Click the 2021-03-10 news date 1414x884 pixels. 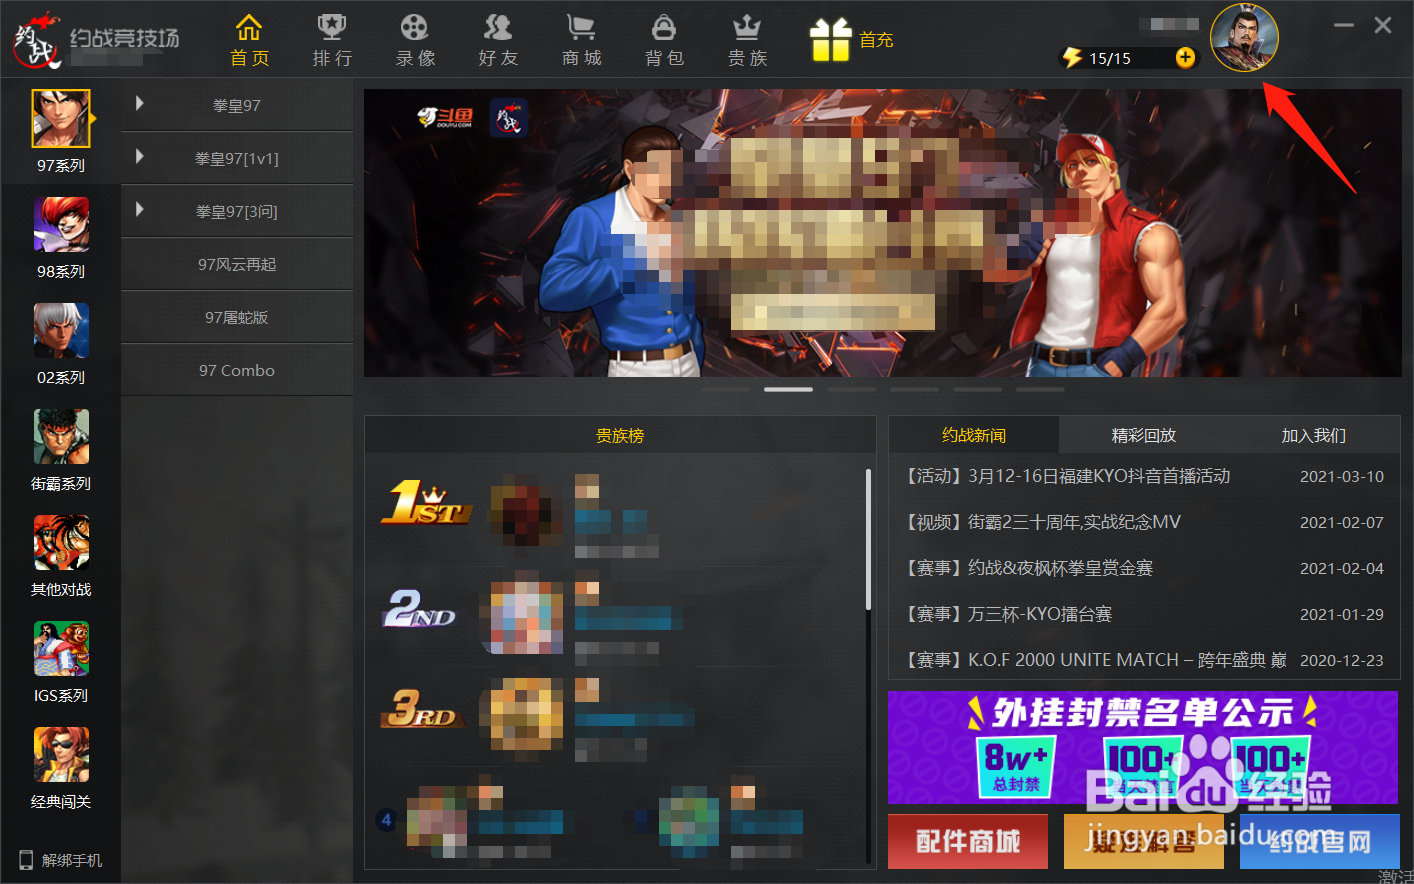[1342, 477]
